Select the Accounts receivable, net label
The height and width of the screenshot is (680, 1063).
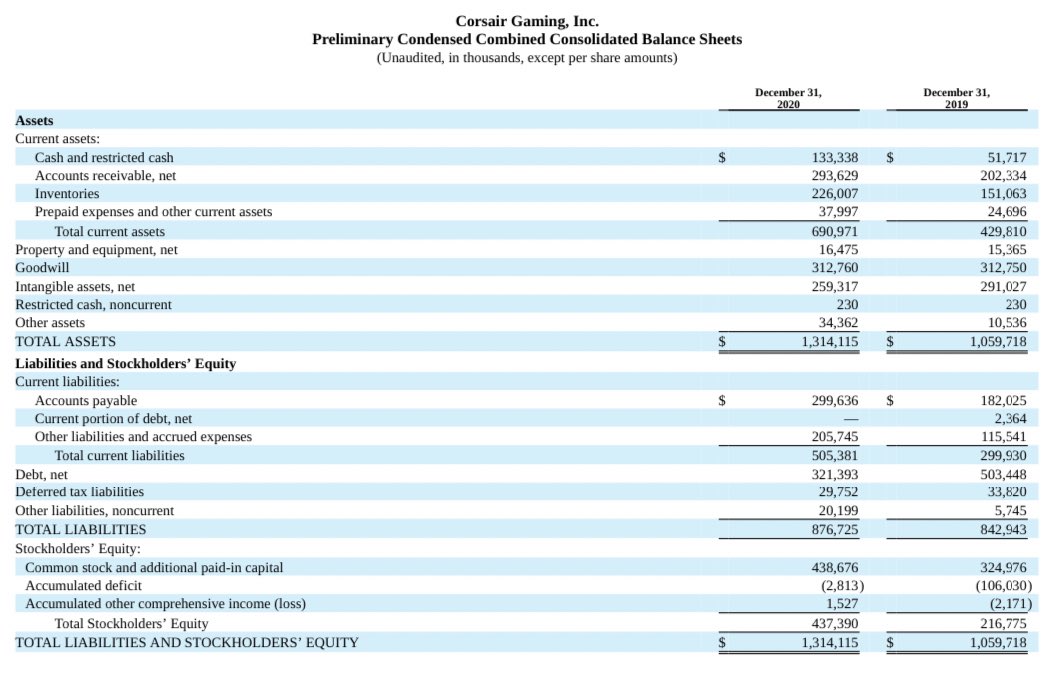pyautogui.click(x=105, y=176)
